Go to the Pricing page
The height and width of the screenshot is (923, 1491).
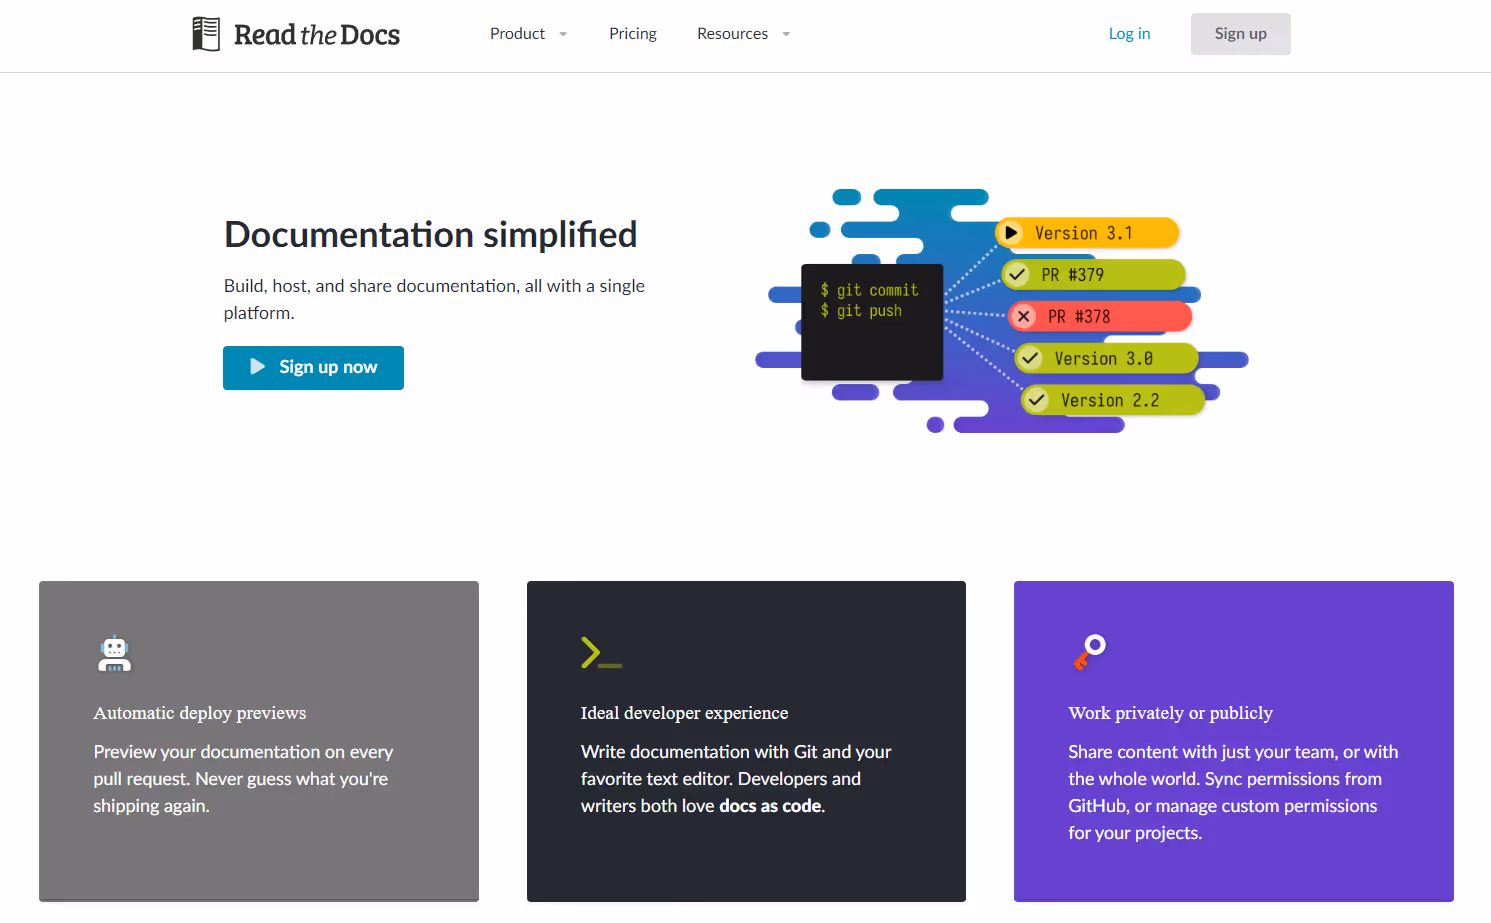point(633,34)
